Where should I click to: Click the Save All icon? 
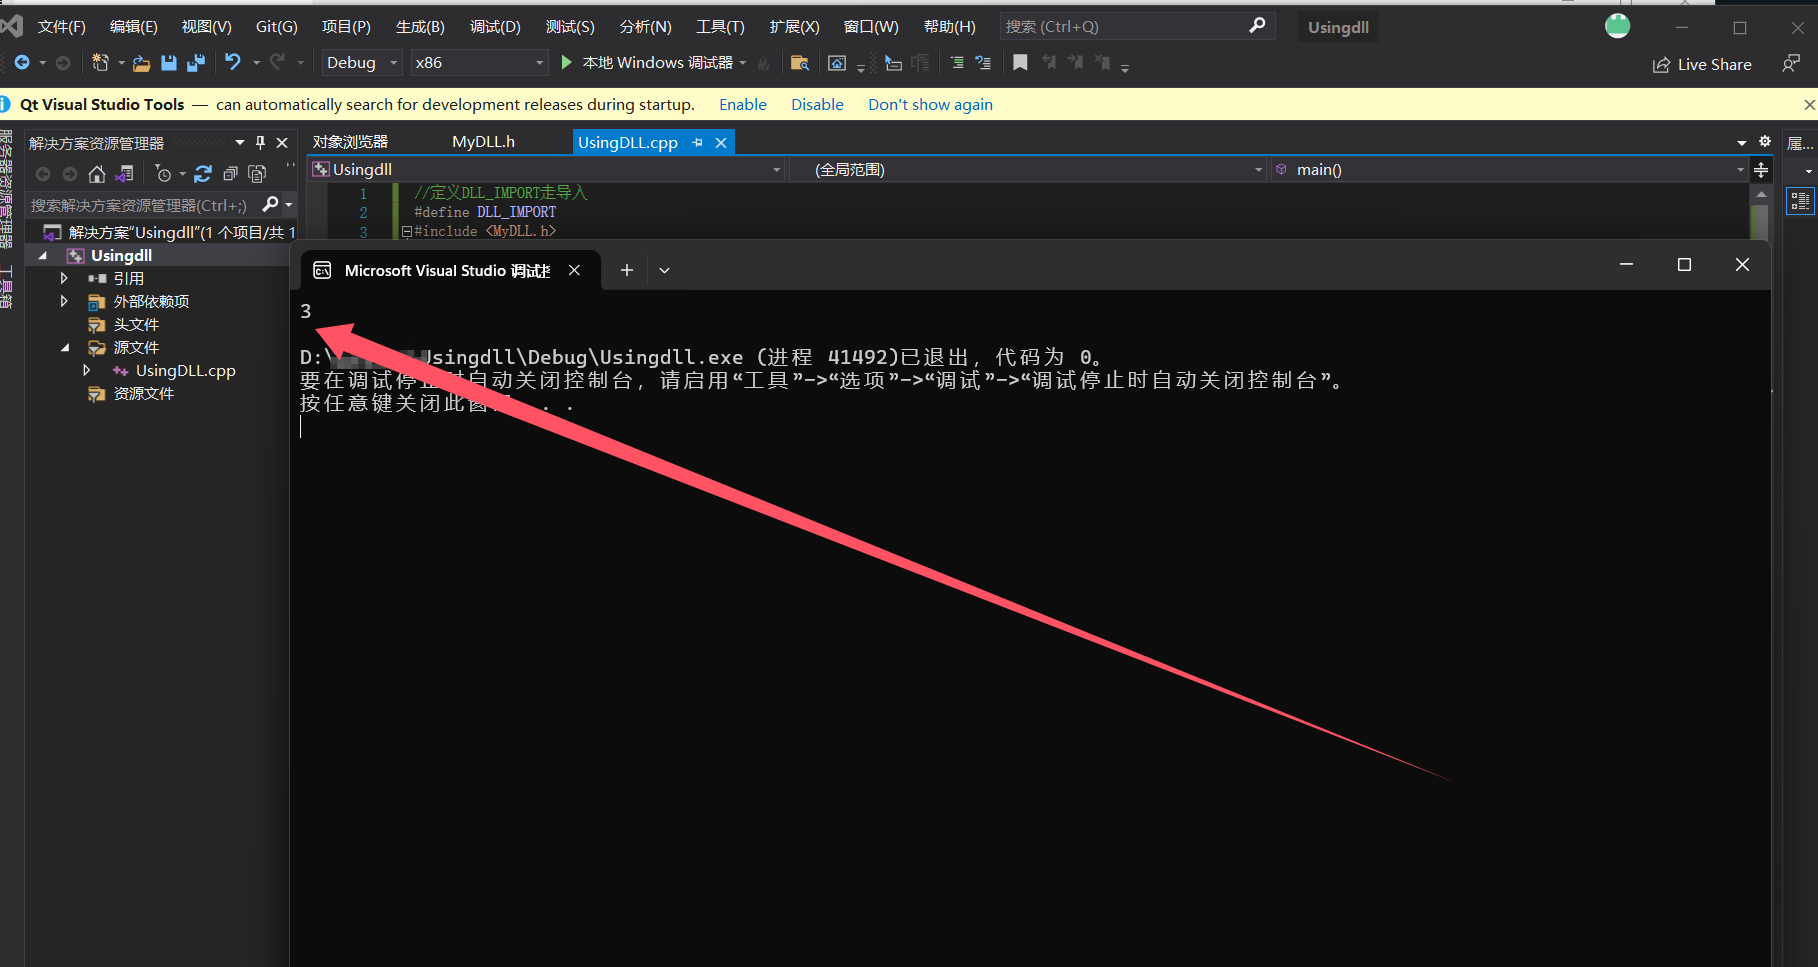196,62
